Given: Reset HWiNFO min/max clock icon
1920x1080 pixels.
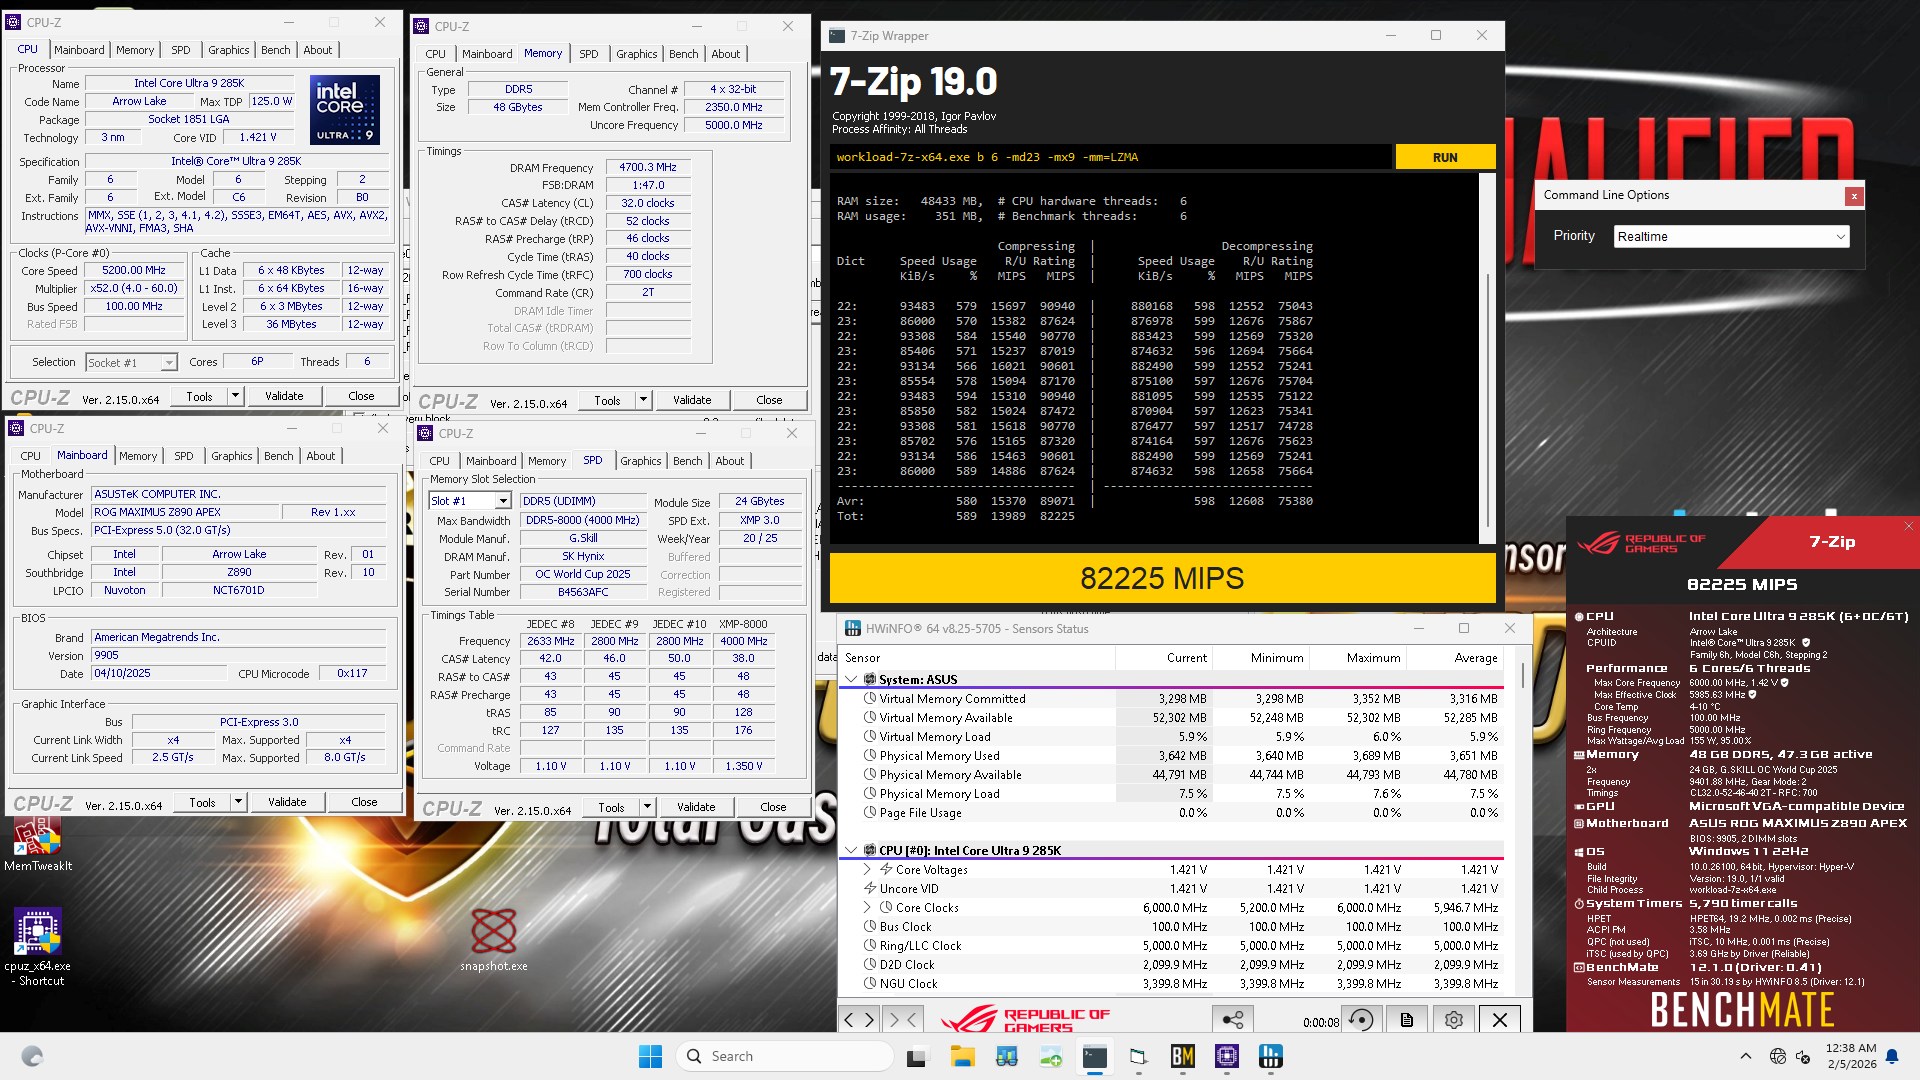Looking at the screenshot, I should pos(1361,1020).
